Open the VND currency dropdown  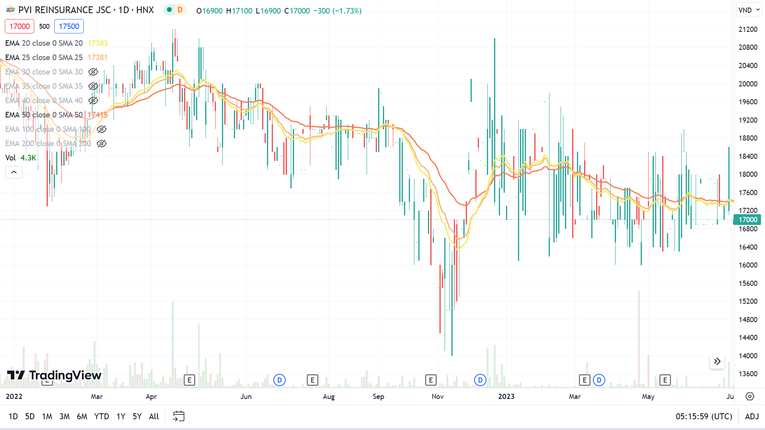[x=747, y=10]
